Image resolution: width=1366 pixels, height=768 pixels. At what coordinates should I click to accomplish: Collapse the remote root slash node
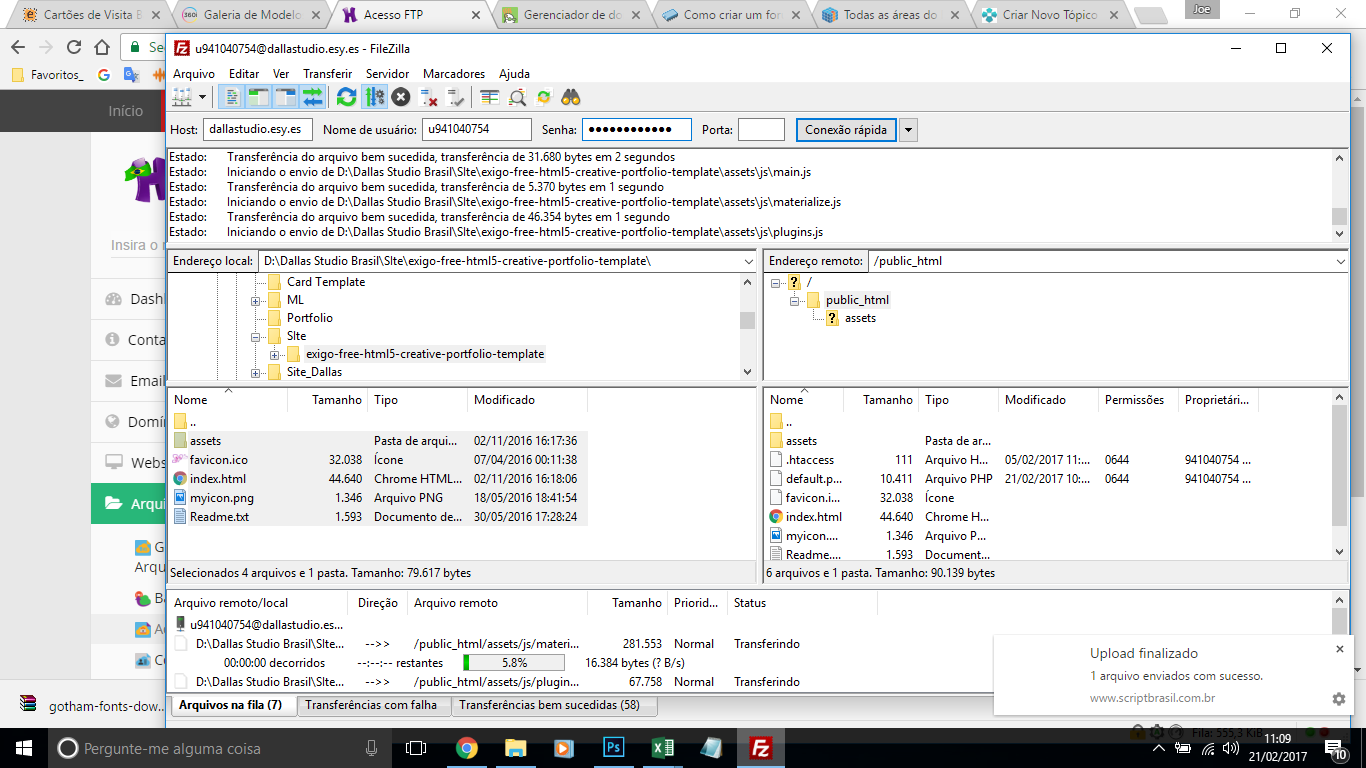click(776, 282)
